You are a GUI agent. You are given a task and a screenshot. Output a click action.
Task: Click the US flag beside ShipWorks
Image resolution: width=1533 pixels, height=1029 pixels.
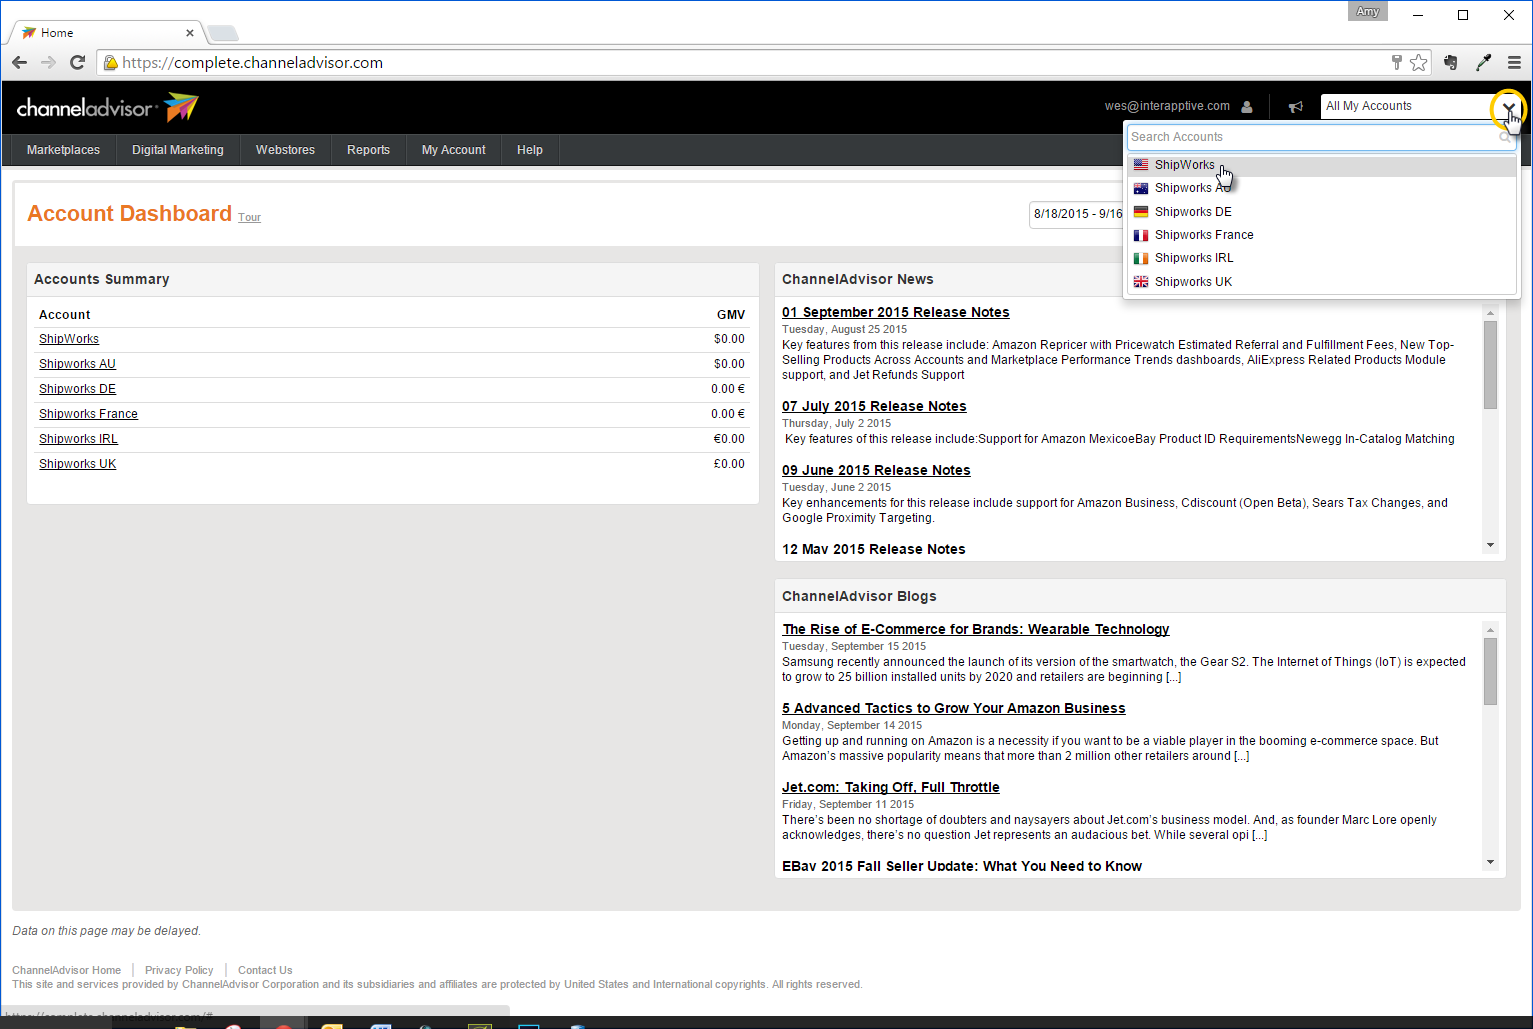pos(1141,165)
